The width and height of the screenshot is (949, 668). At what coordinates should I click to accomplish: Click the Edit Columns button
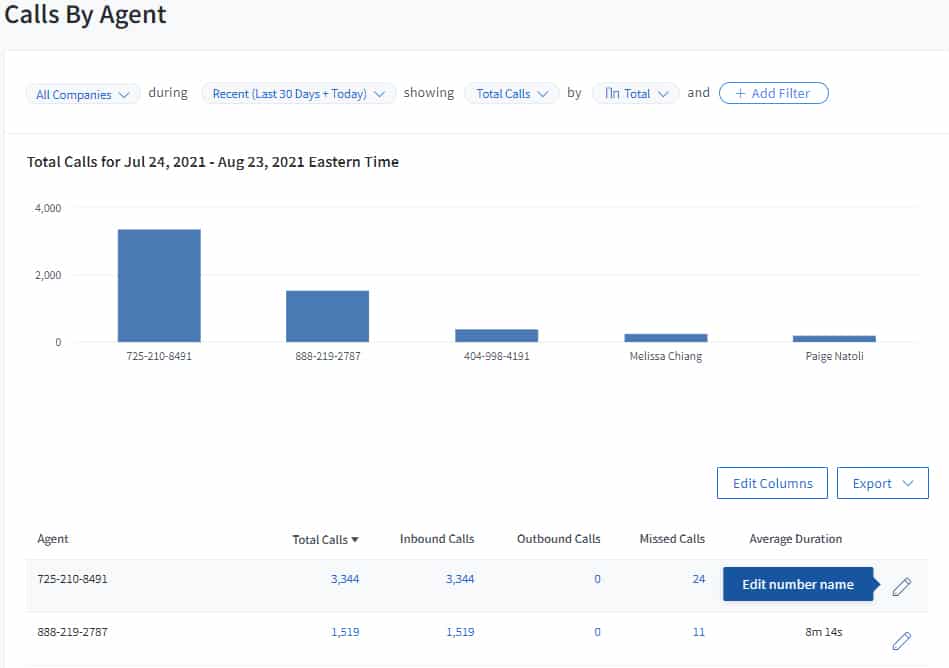[772, 483]
